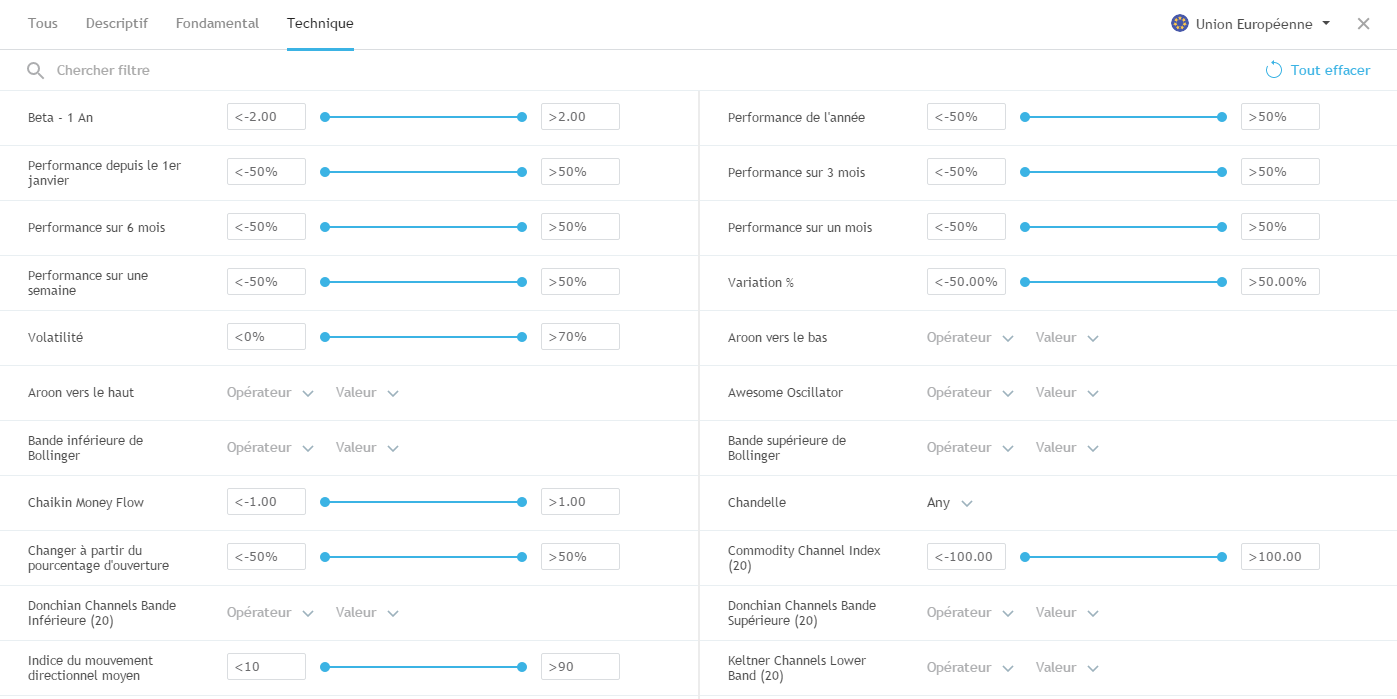Screen dimensions: 1397x699
Task: Close the filter panel
Action: 1363,24
